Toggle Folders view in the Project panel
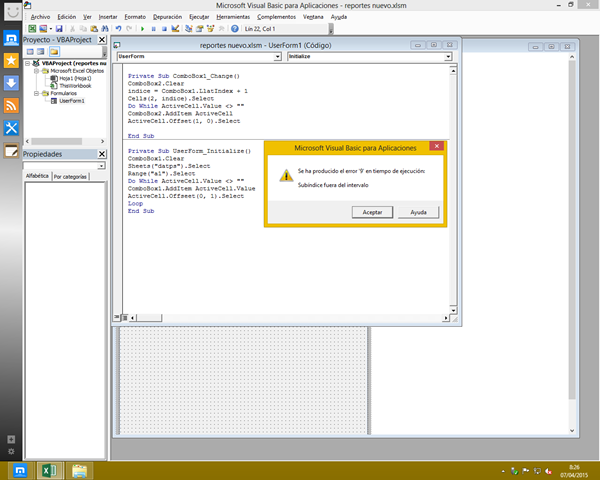This screenshot has width=600, height=480. pyautogui.click(x=54, y=51)
